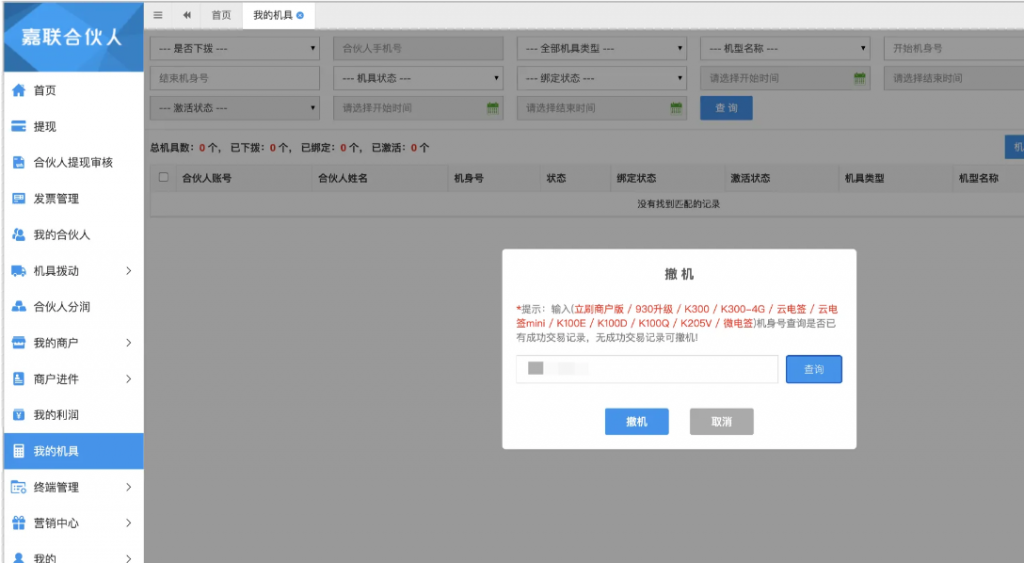
Task: Click the 取消 button in dialog
Action: pyautogui.click(x=721, y=422)
